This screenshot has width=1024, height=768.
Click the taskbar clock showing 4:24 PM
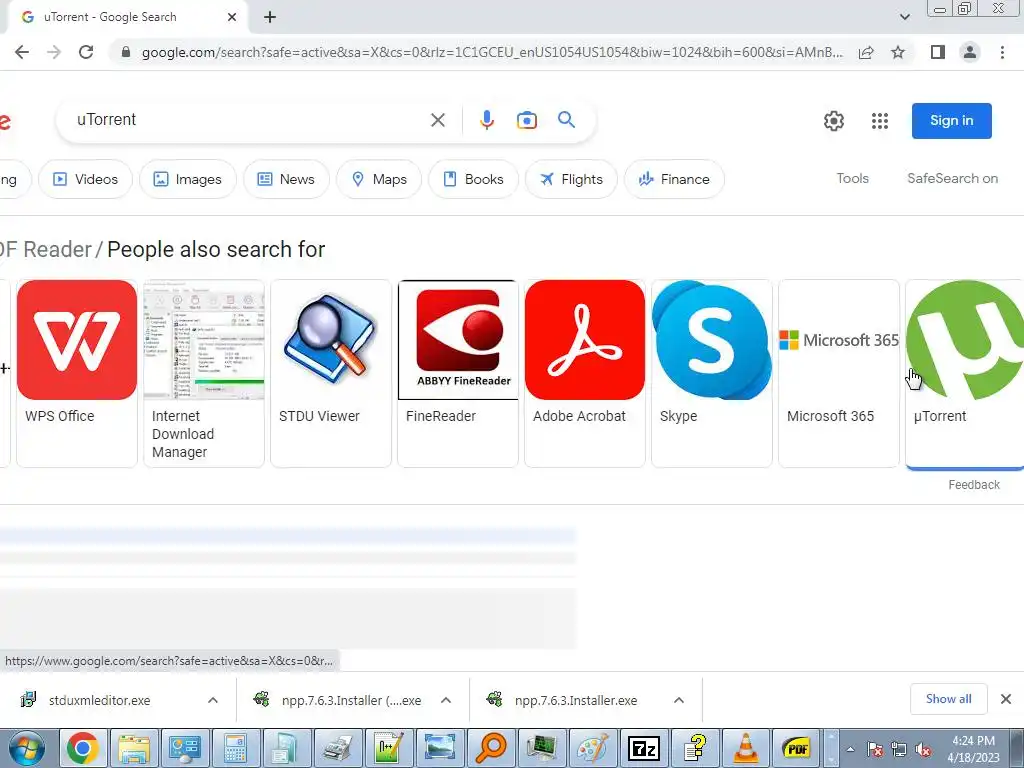tap(973, 749)
